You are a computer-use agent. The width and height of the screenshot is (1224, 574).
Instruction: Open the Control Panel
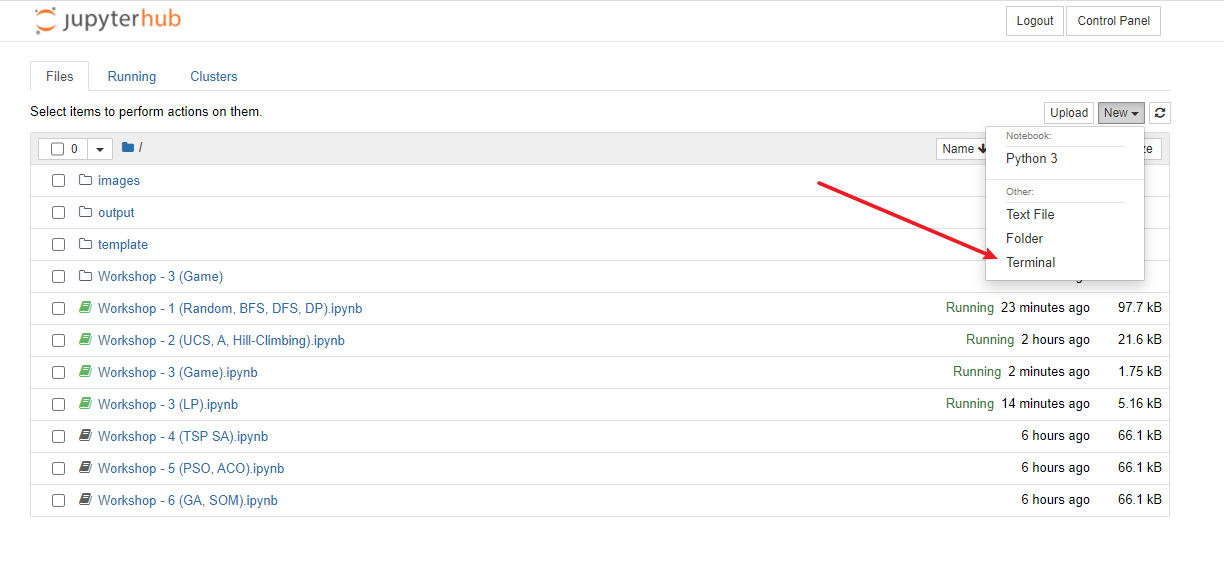(1113, 21)
